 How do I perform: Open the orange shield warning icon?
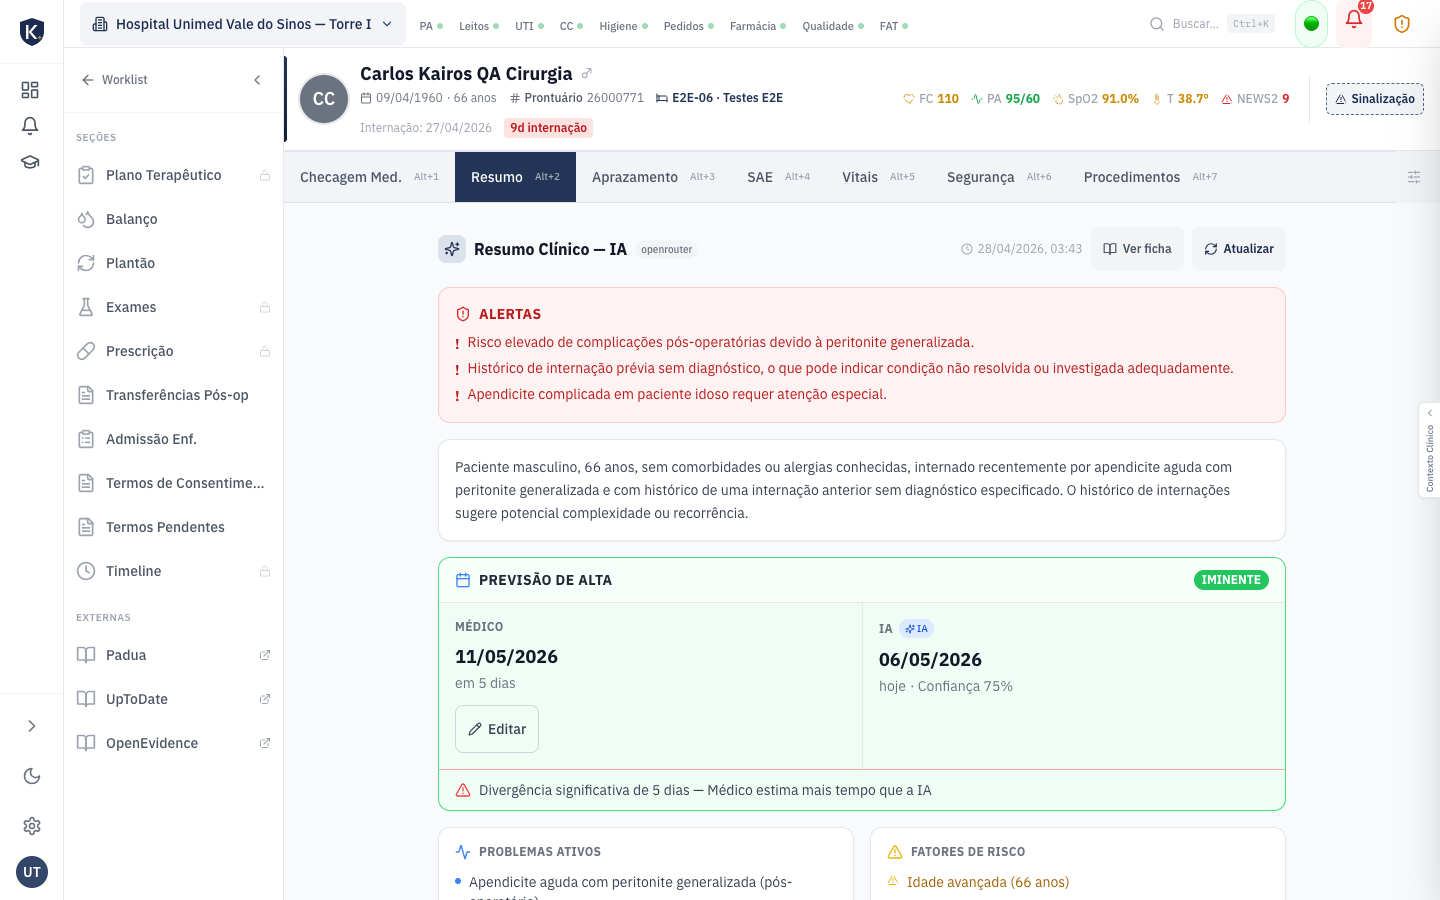coord(1402,24)
